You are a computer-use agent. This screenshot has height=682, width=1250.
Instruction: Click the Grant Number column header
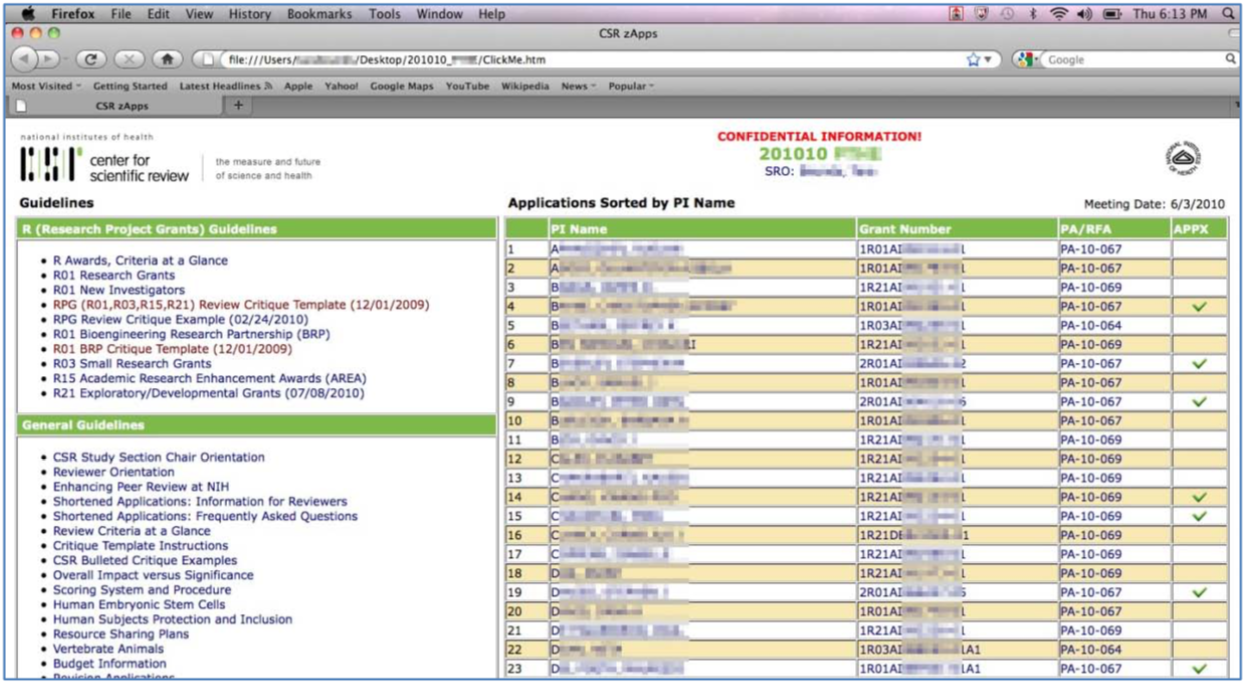click(x=957, y=229)
